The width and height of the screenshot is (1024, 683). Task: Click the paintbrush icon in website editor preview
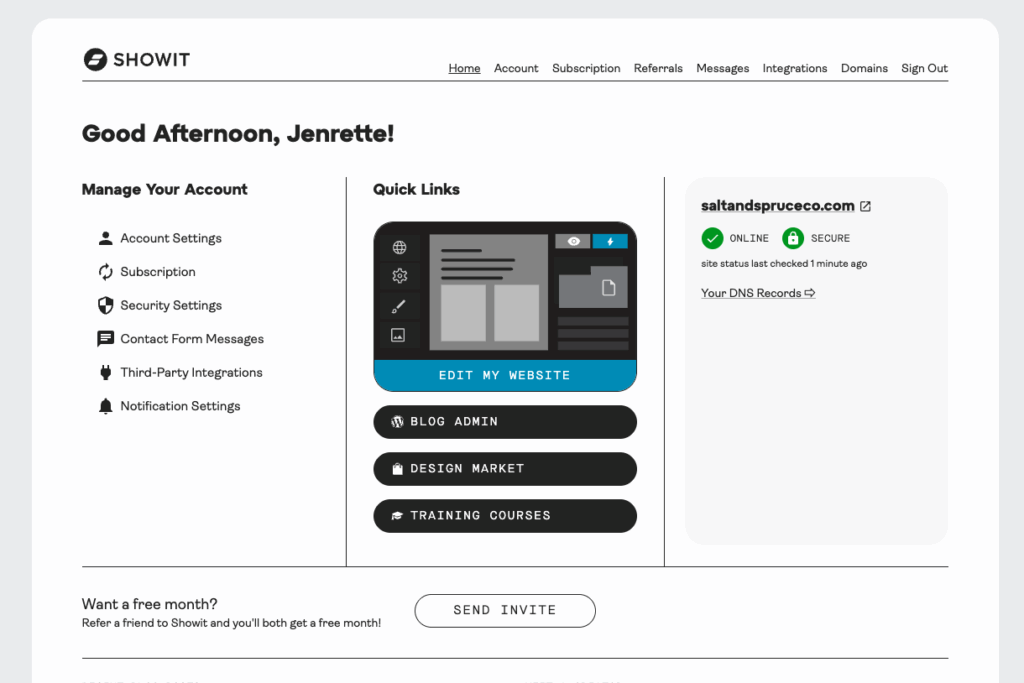398,306
